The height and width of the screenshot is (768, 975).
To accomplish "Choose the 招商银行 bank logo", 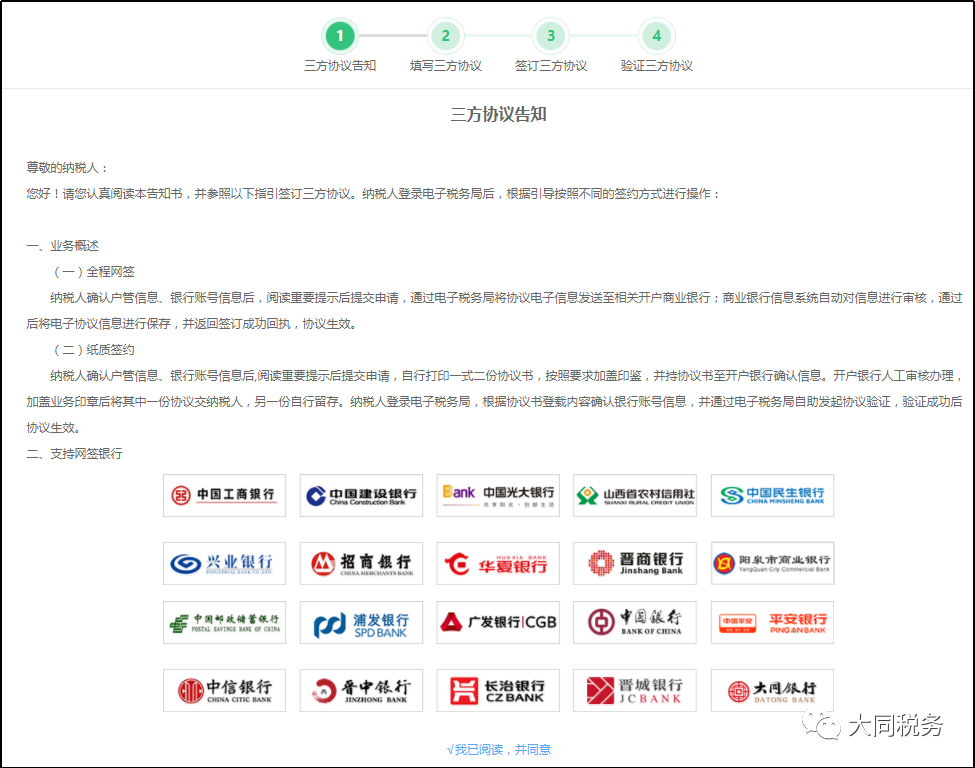I will tap(361, 563).
